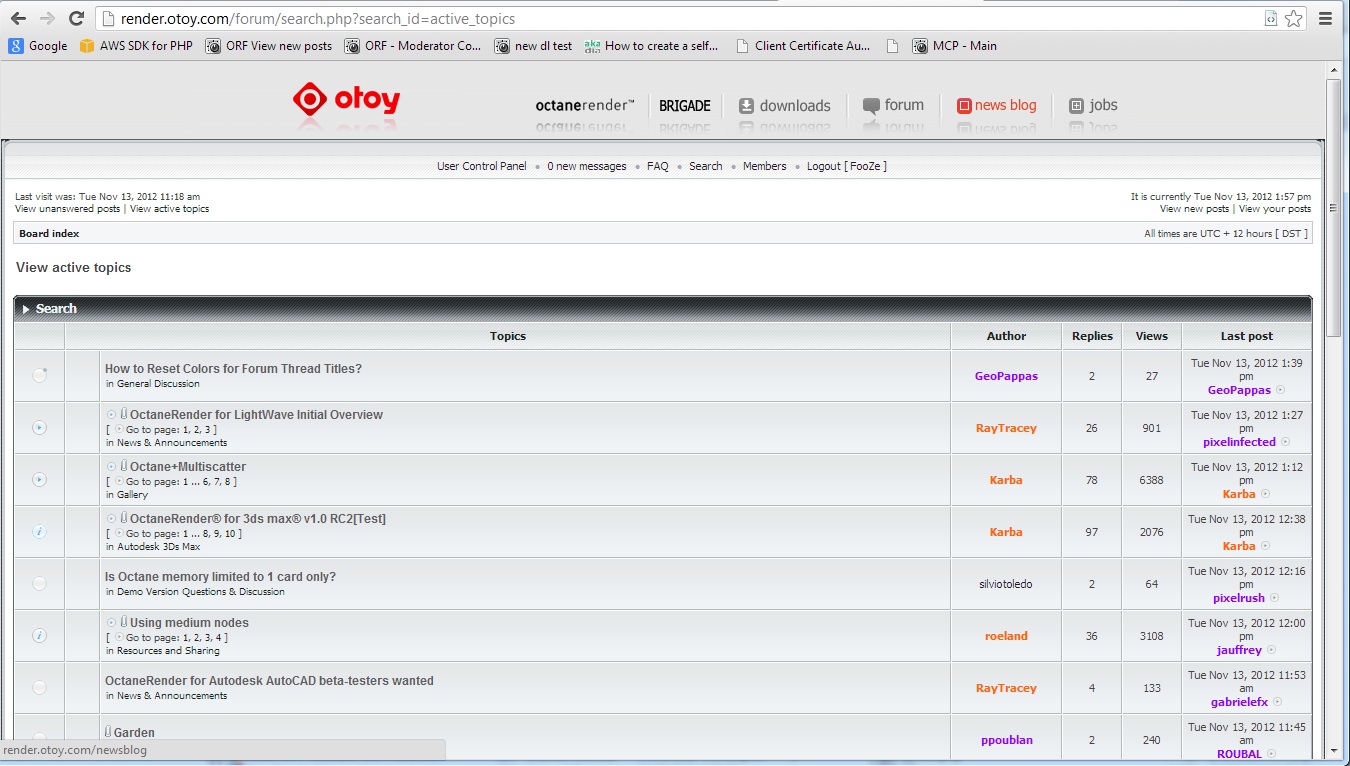This screenshot has width=1350, height=766.
Task: View author profile roeland
Action: tap(1006, 636)
